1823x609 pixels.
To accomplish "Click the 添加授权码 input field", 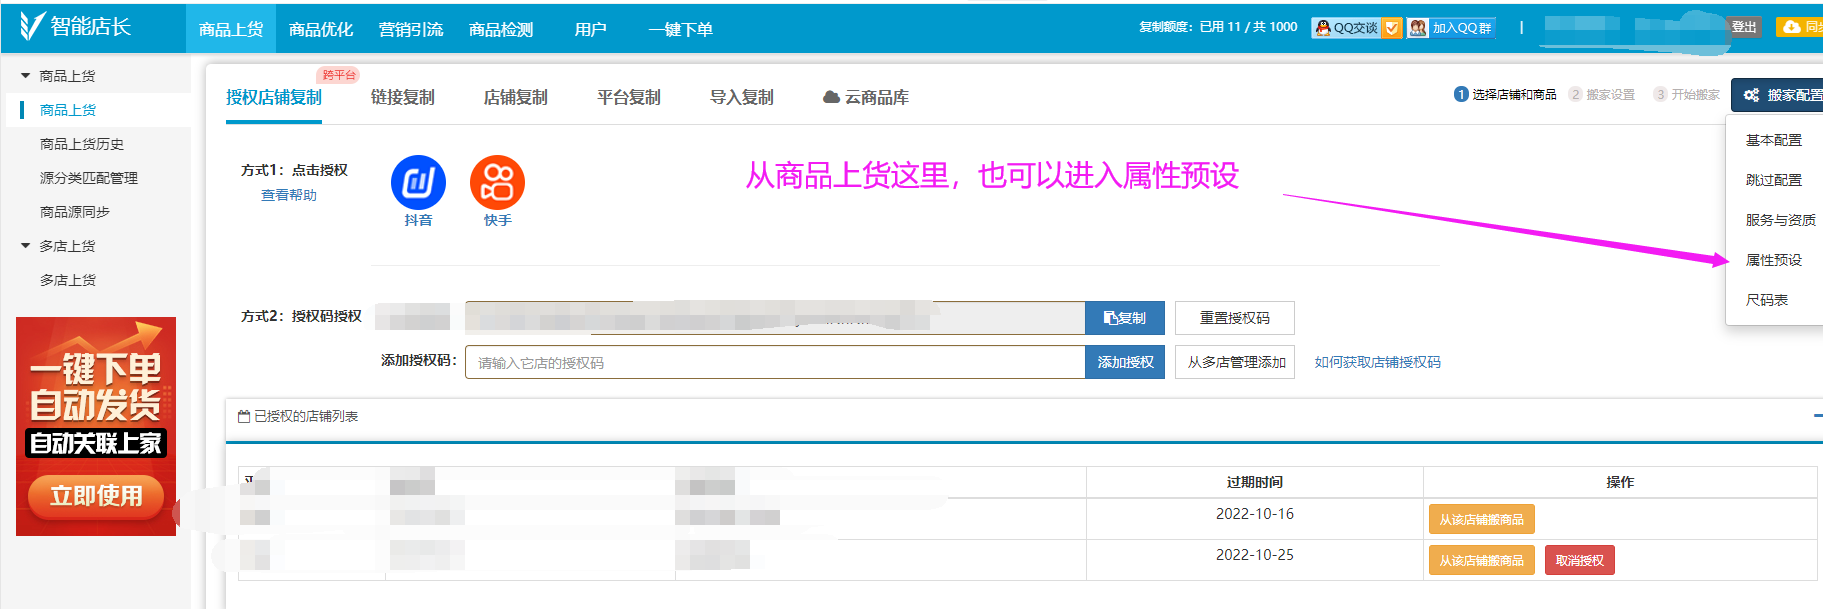I will (x=774, y=363).
